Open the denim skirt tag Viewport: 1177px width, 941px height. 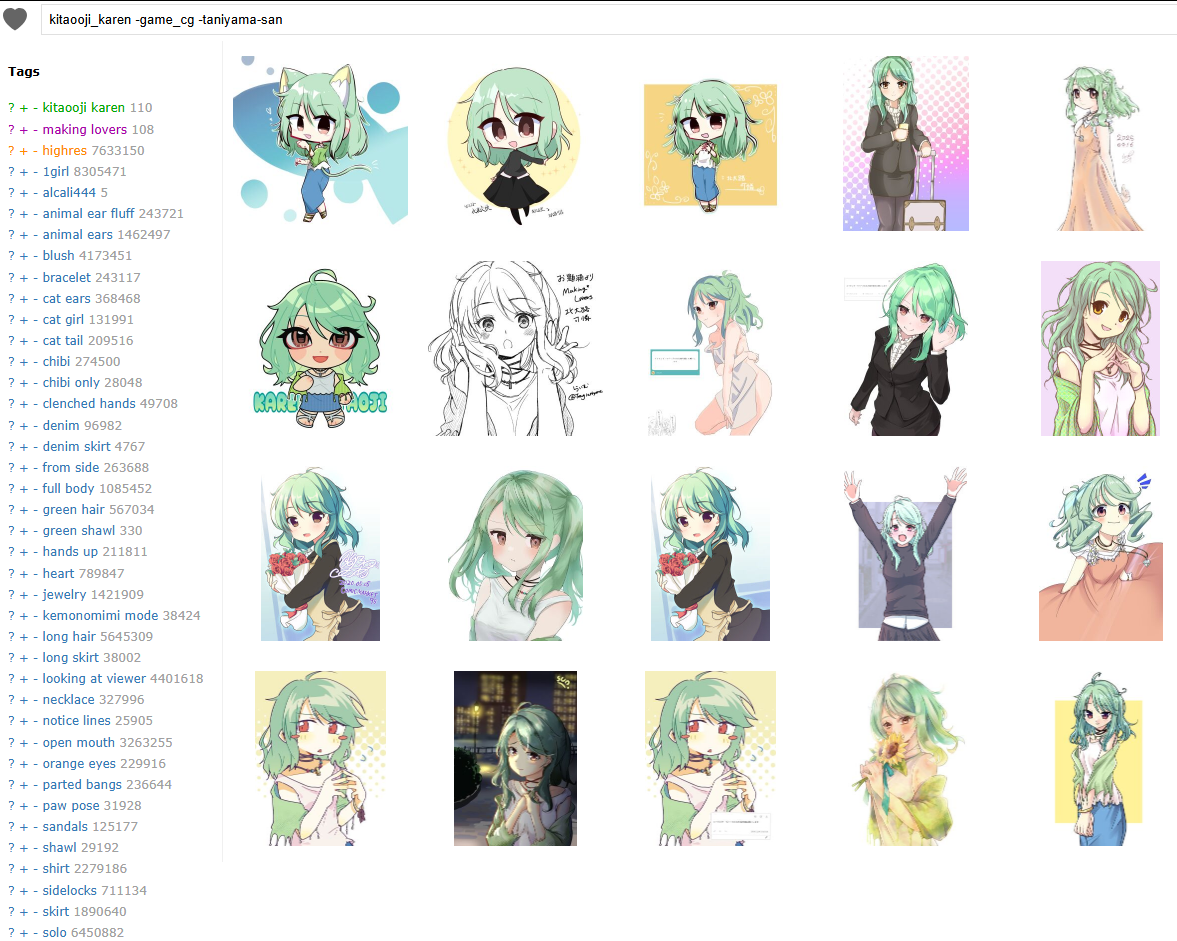coord(77,446)
